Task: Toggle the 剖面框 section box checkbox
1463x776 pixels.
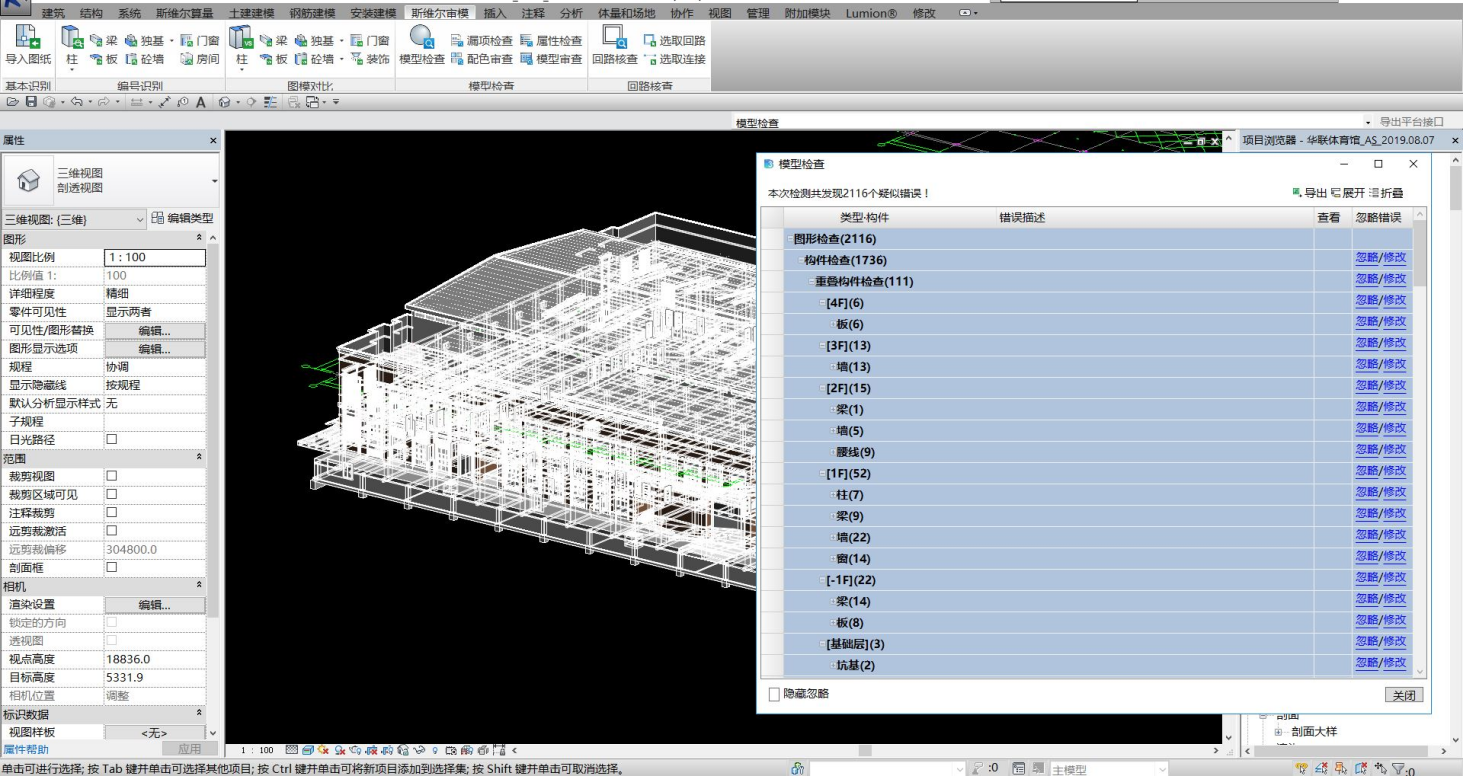Action: 112,567
